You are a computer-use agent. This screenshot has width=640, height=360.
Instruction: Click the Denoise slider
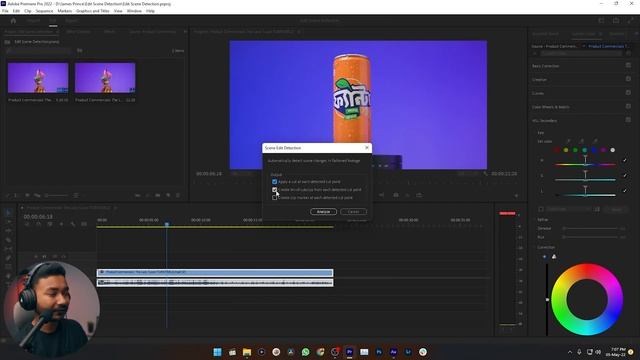(x=591, y=229)
